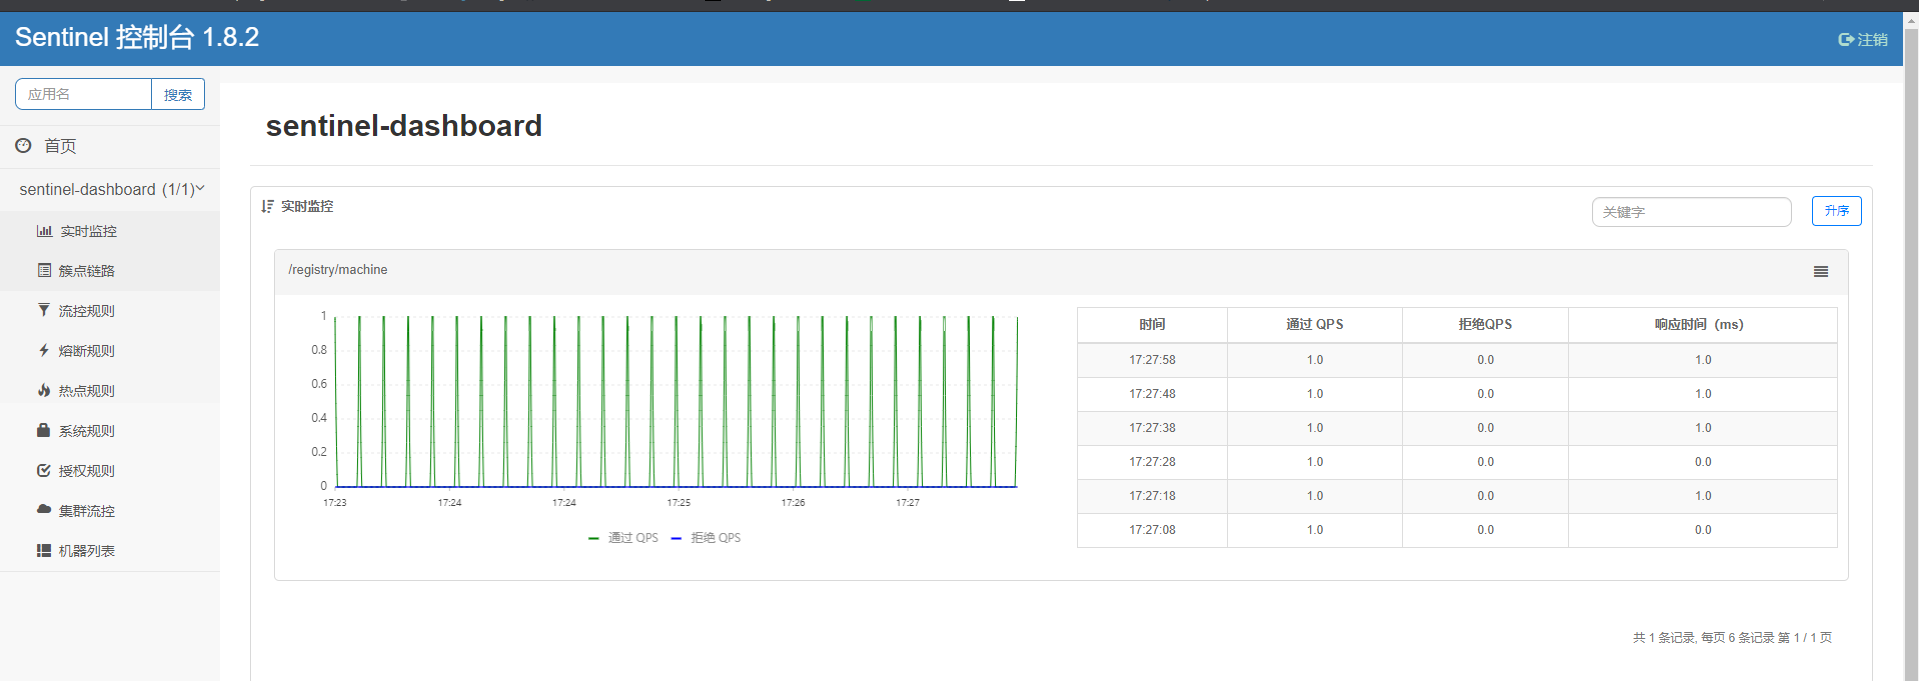Click the 首页 dashboard clock icon
This screenshot has height=681, width=1919.
(23, 146)
